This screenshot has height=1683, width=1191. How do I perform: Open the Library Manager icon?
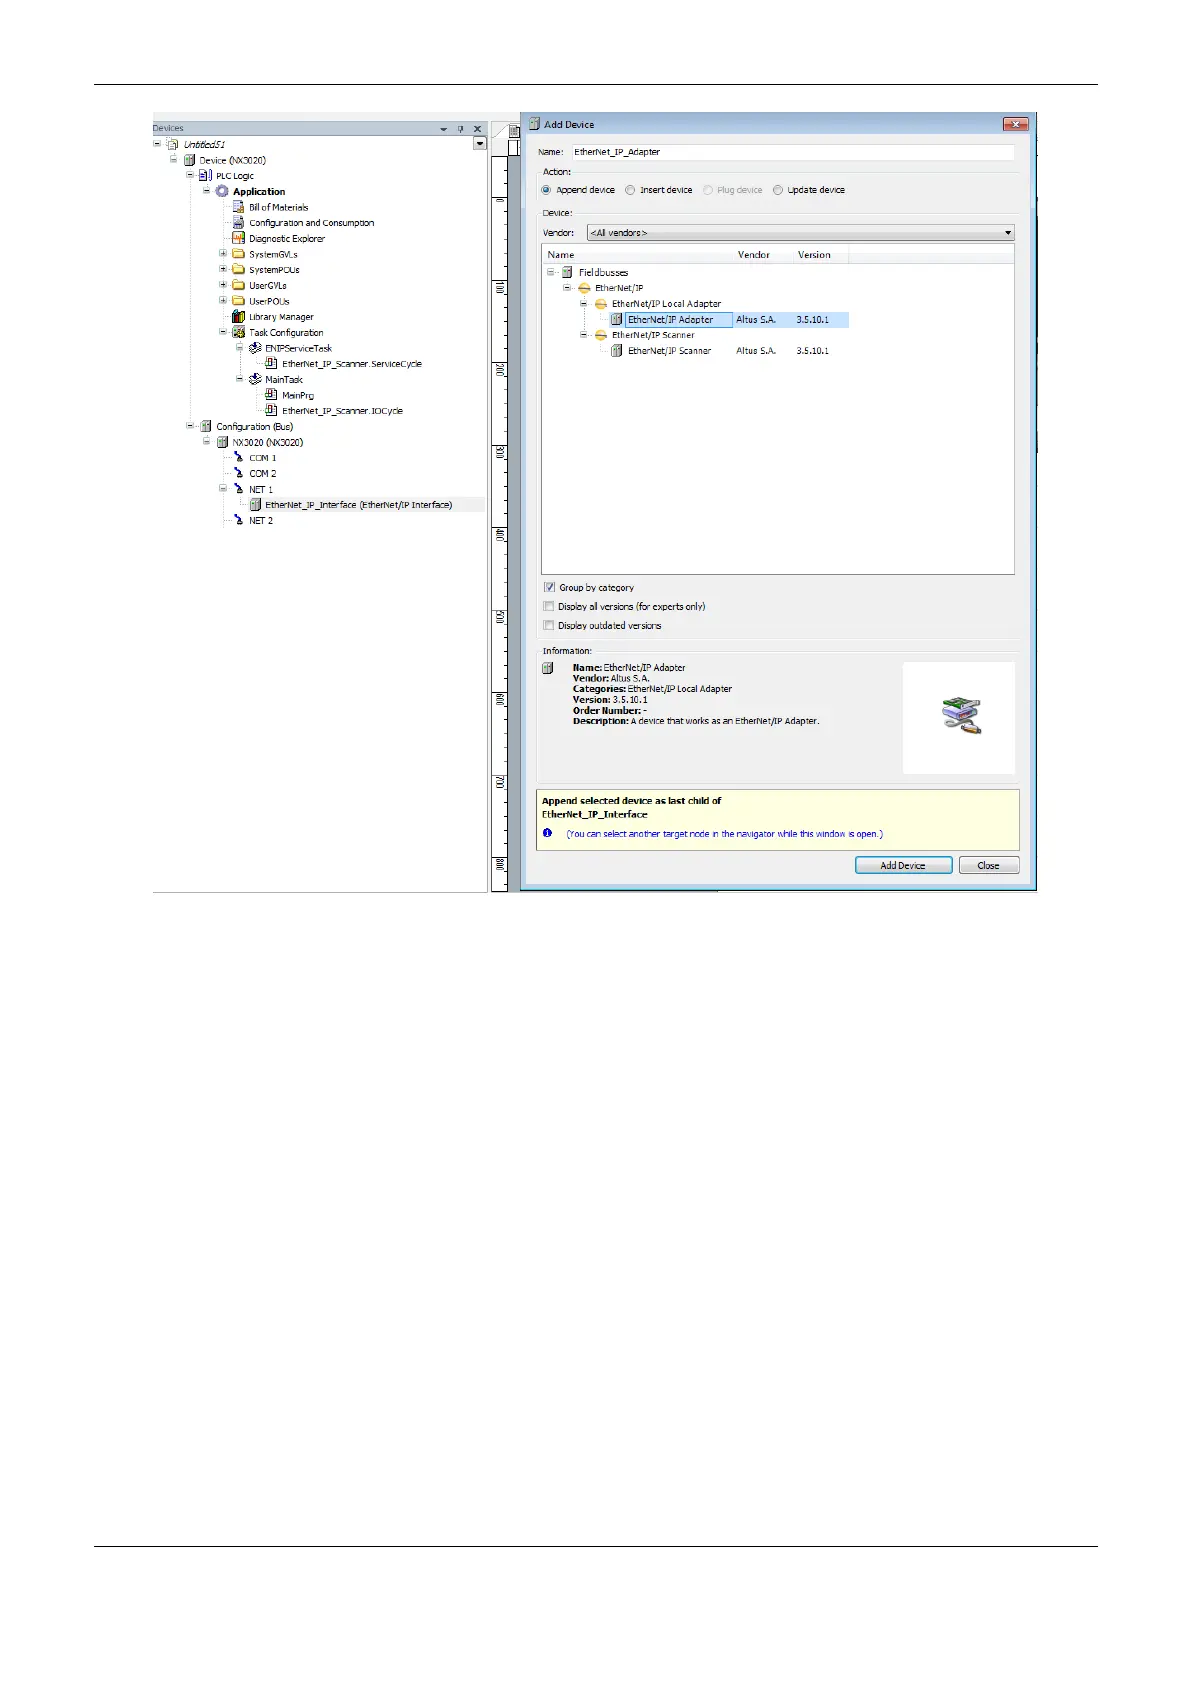(238, 316)
